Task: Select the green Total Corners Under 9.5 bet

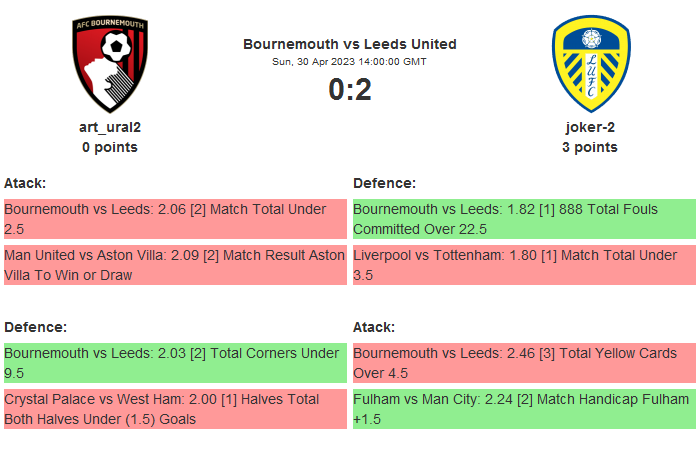Action: click(174, 363)
